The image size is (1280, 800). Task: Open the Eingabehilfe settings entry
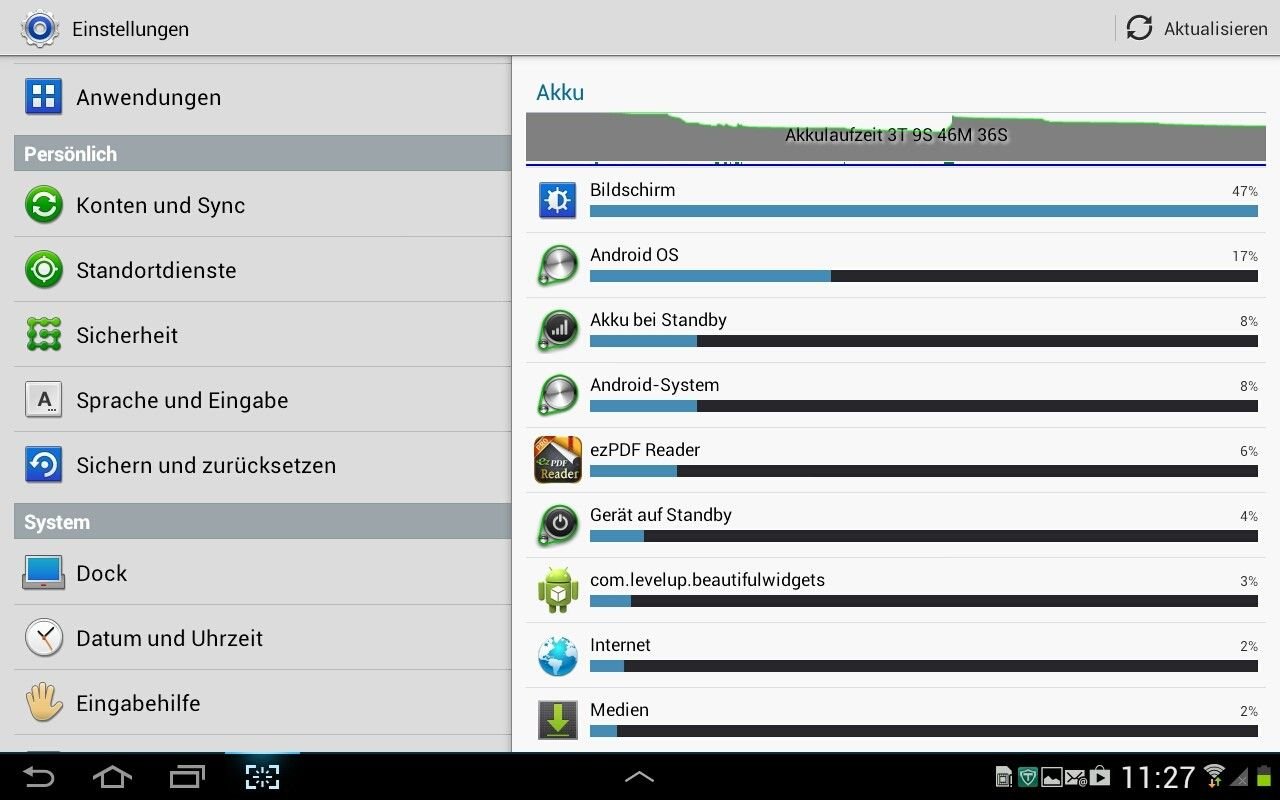pyautogui.click(x=262, y=703)
